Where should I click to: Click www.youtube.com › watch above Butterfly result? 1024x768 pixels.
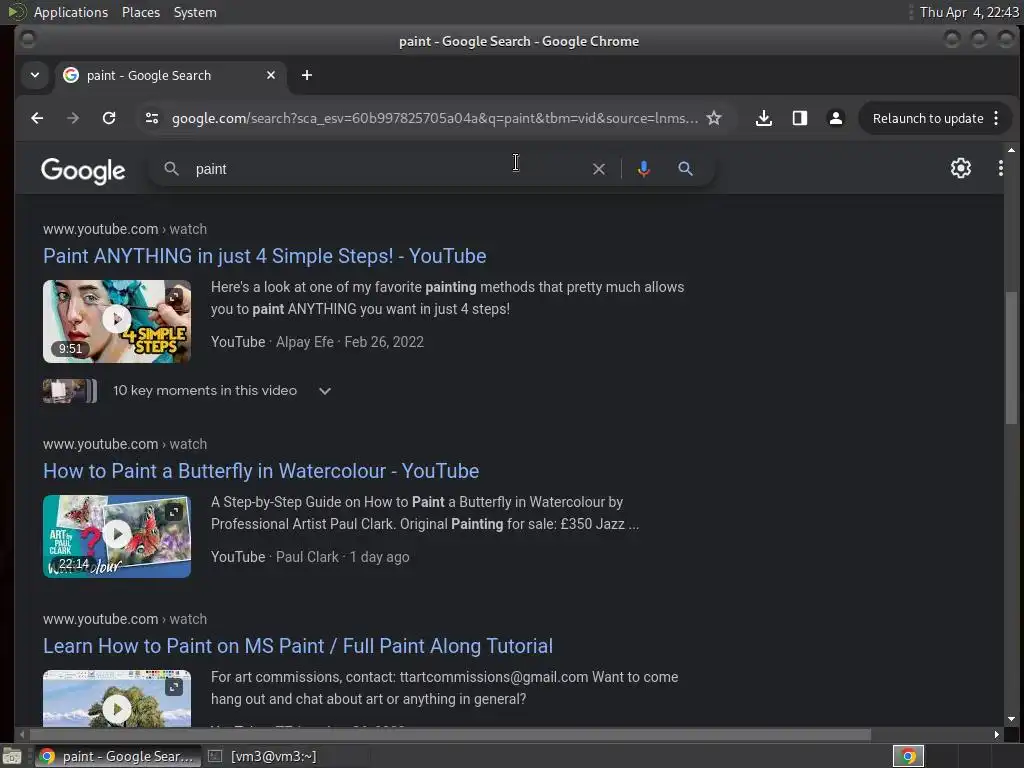(x=125, y=444)
